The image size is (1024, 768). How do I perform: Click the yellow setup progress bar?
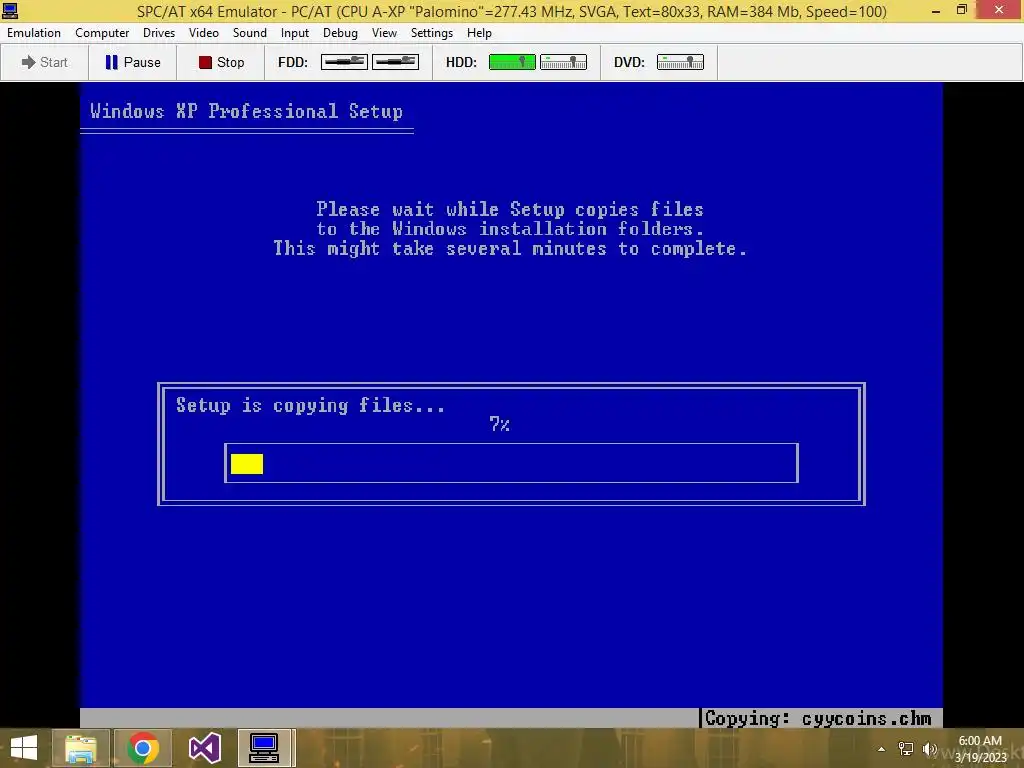coord(247,464)
